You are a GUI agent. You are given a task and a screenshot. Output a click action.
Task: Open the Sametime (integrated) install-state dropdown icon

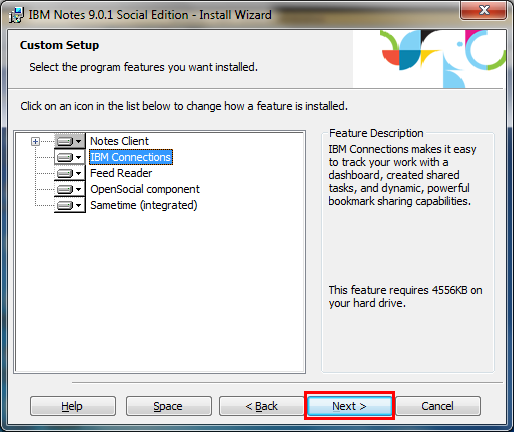coord(70,205)
